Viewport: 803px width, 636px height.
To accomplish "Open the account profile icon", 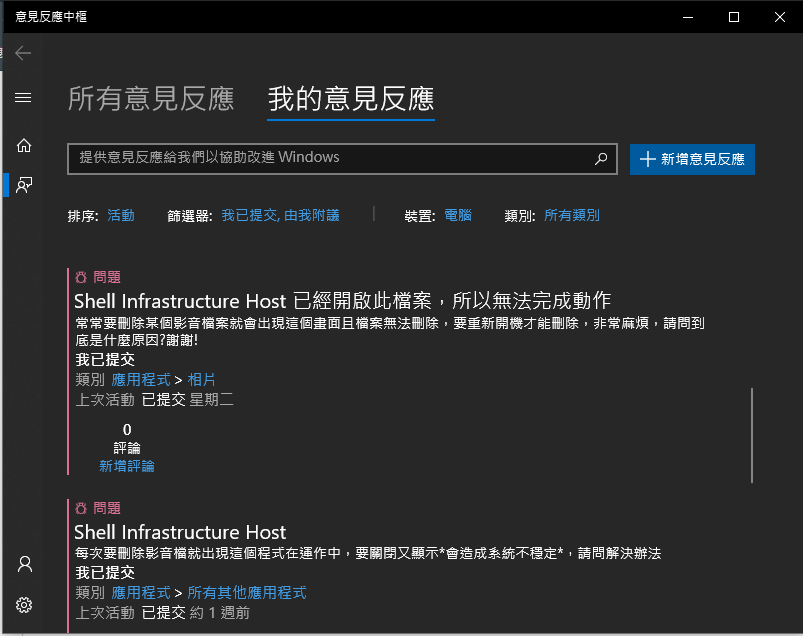I will 25,564.
